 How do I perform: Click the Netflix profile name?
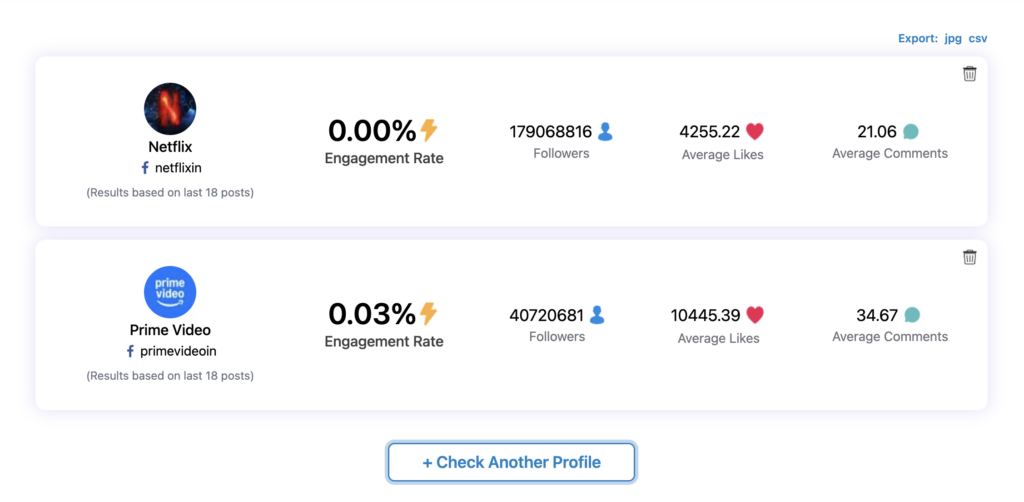coord(170,147)
